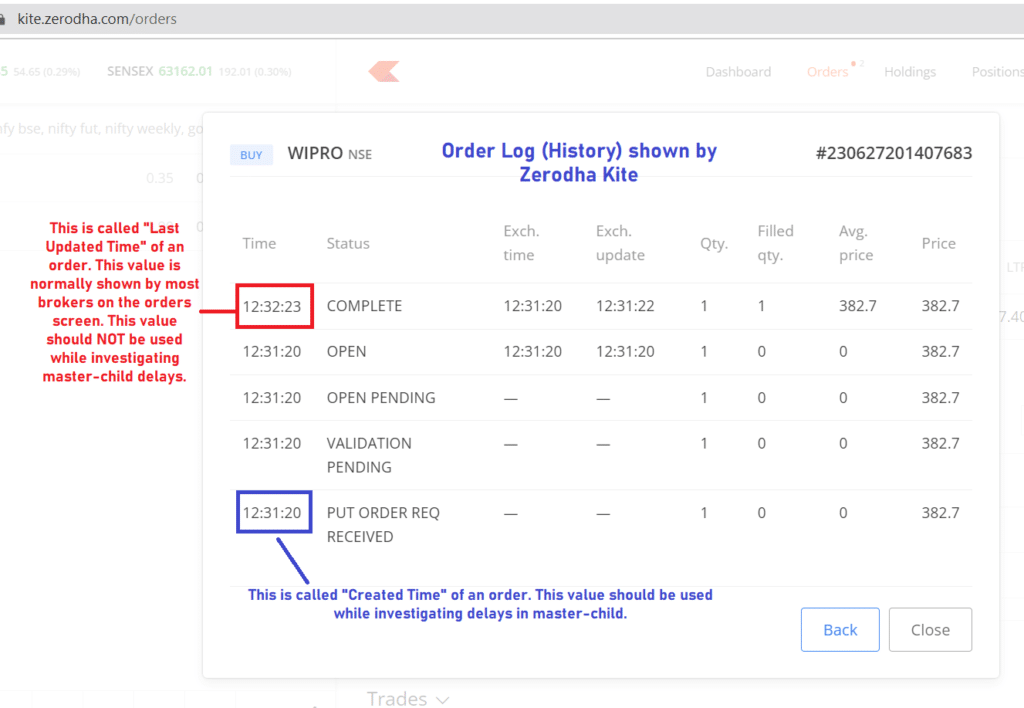Screen dimensions: 1024x708
Task: Click the VALIDATION PENDING status cell
Action: [369, 455]
